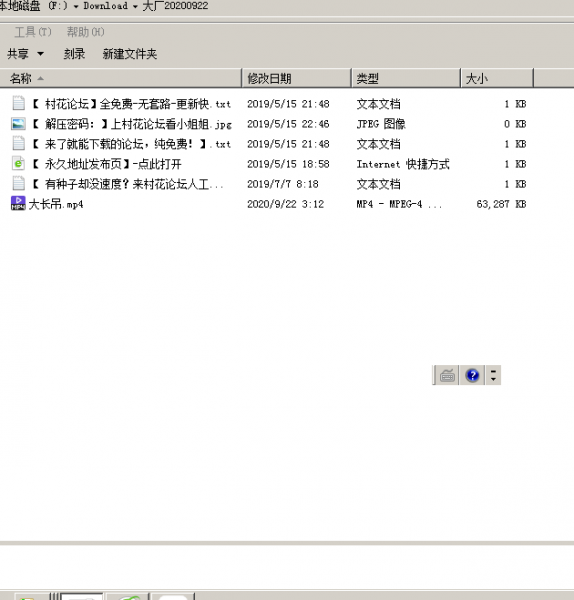Click the 刻录 toolbar button

74,54
